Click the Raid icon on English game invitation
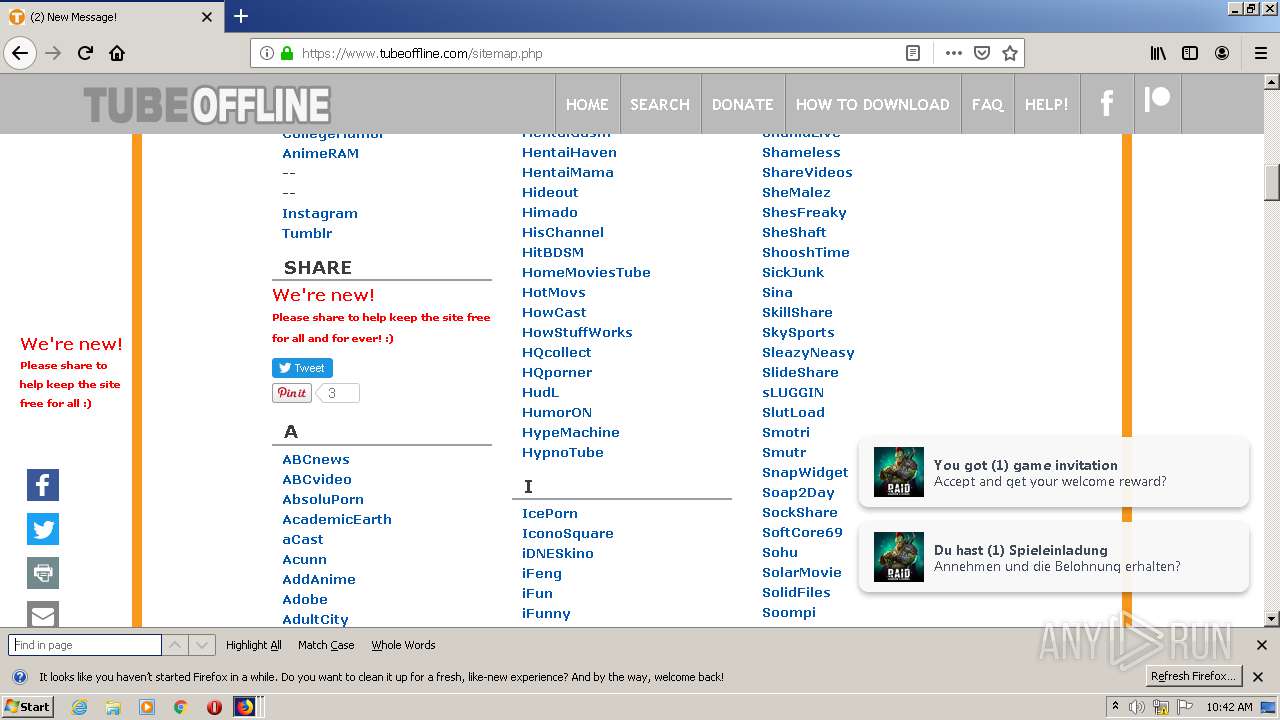 click(899, 472)
